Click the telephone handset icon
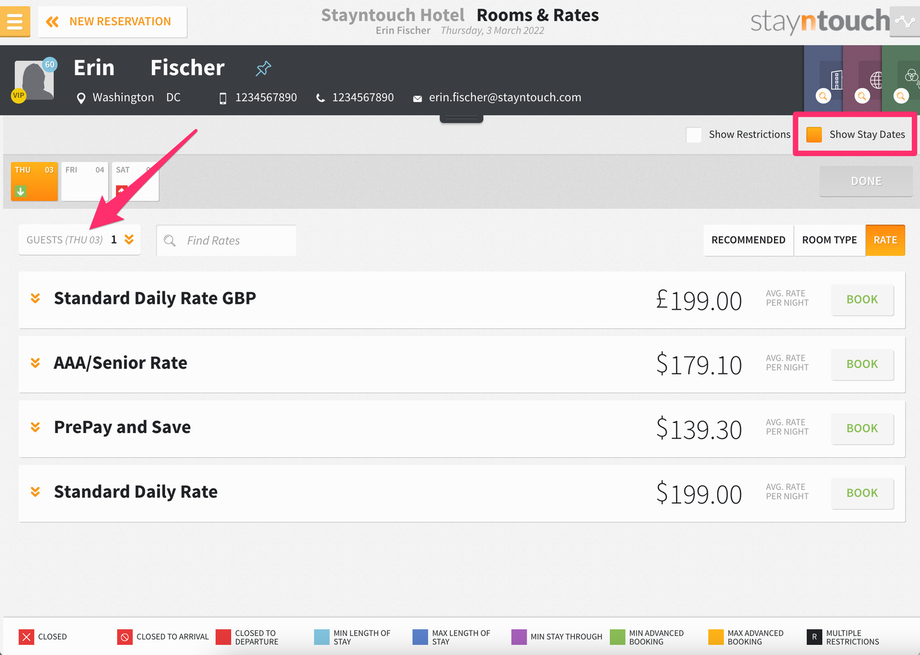Screen dimensions: 920x655 [320, 98]
